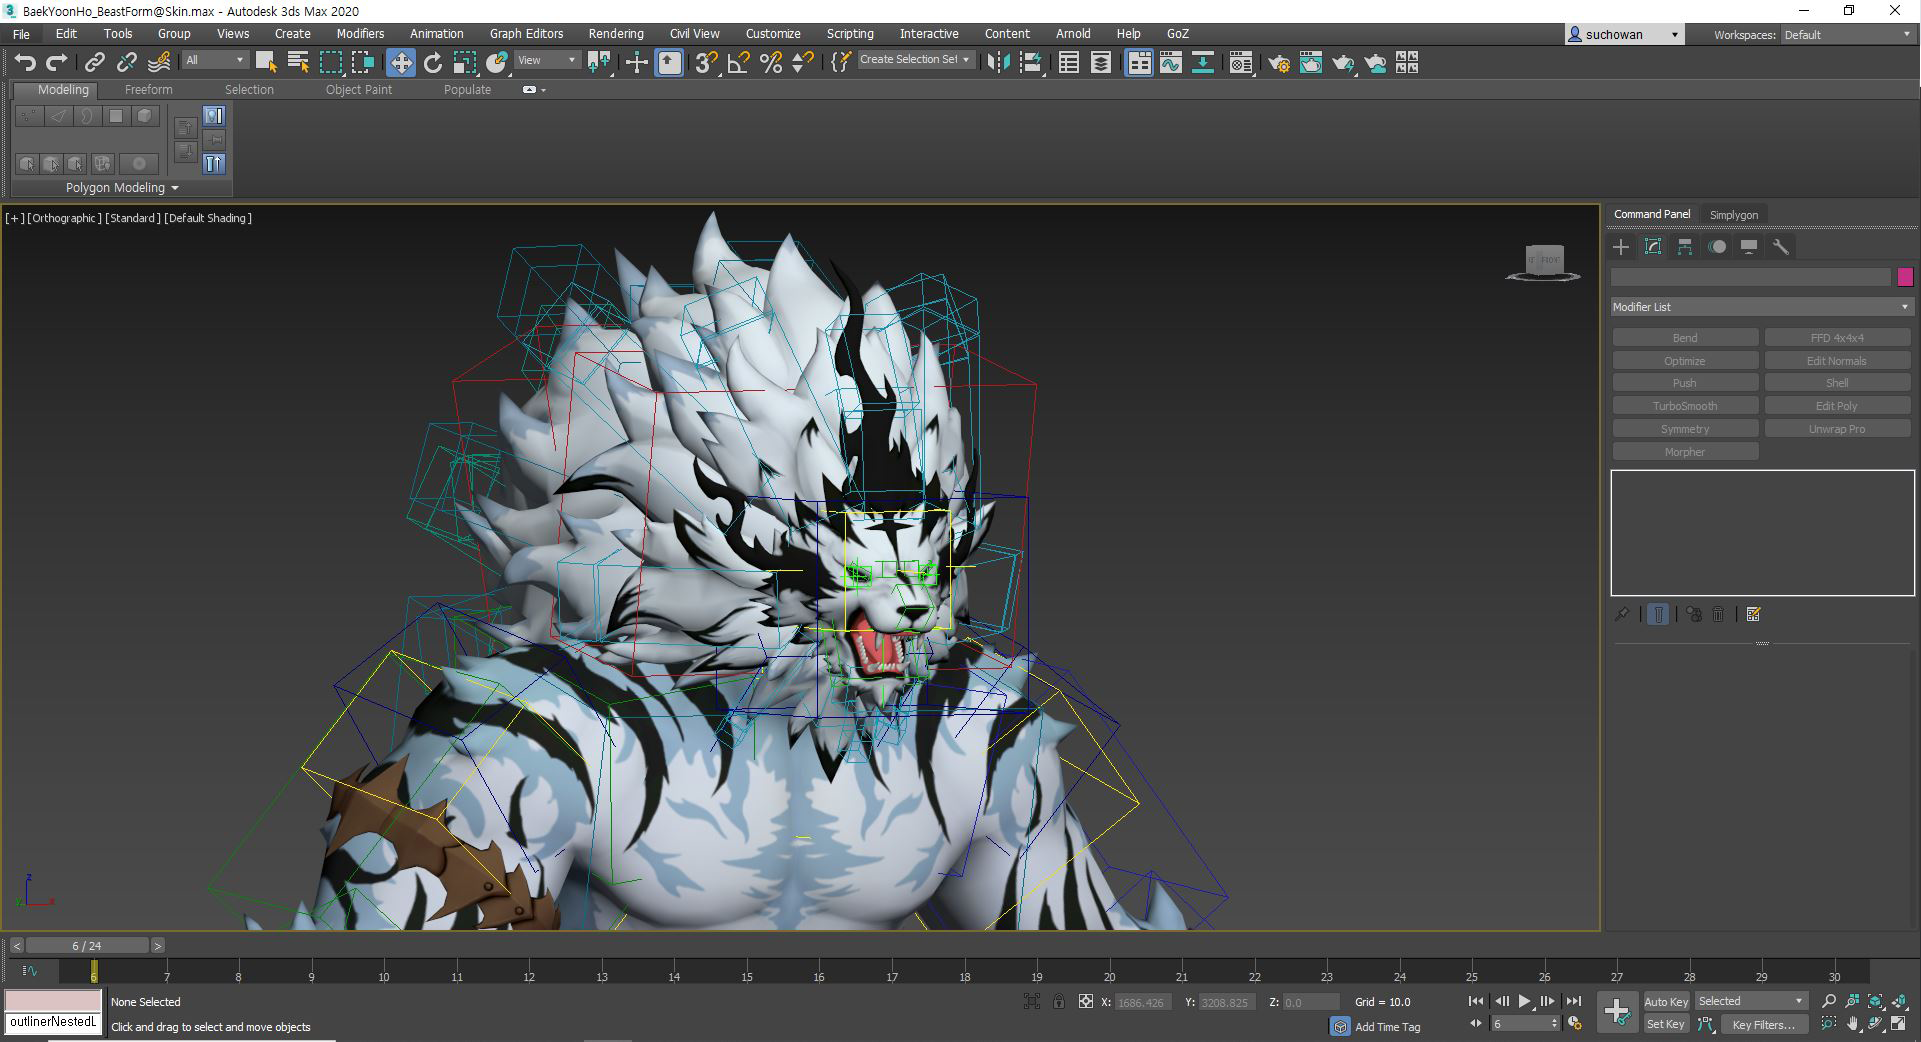Switch to the Create panel plus icon

pyautogui.click(x=1621, y=247)
